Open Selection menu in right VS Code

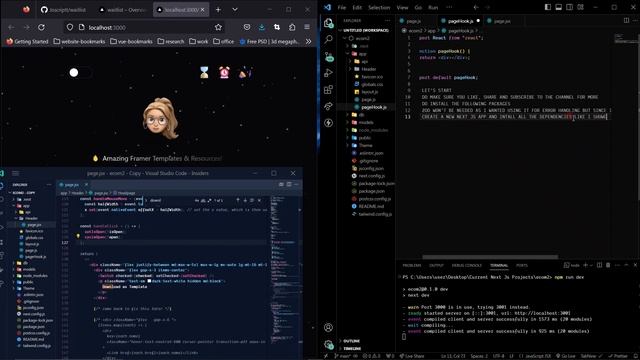[x=379, y=7]
